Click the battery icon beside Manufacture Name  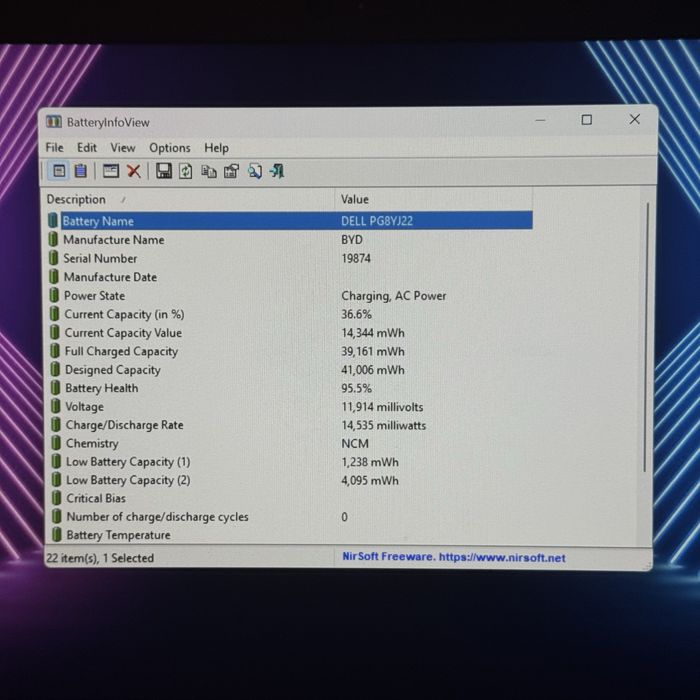(x=53, y=240)
